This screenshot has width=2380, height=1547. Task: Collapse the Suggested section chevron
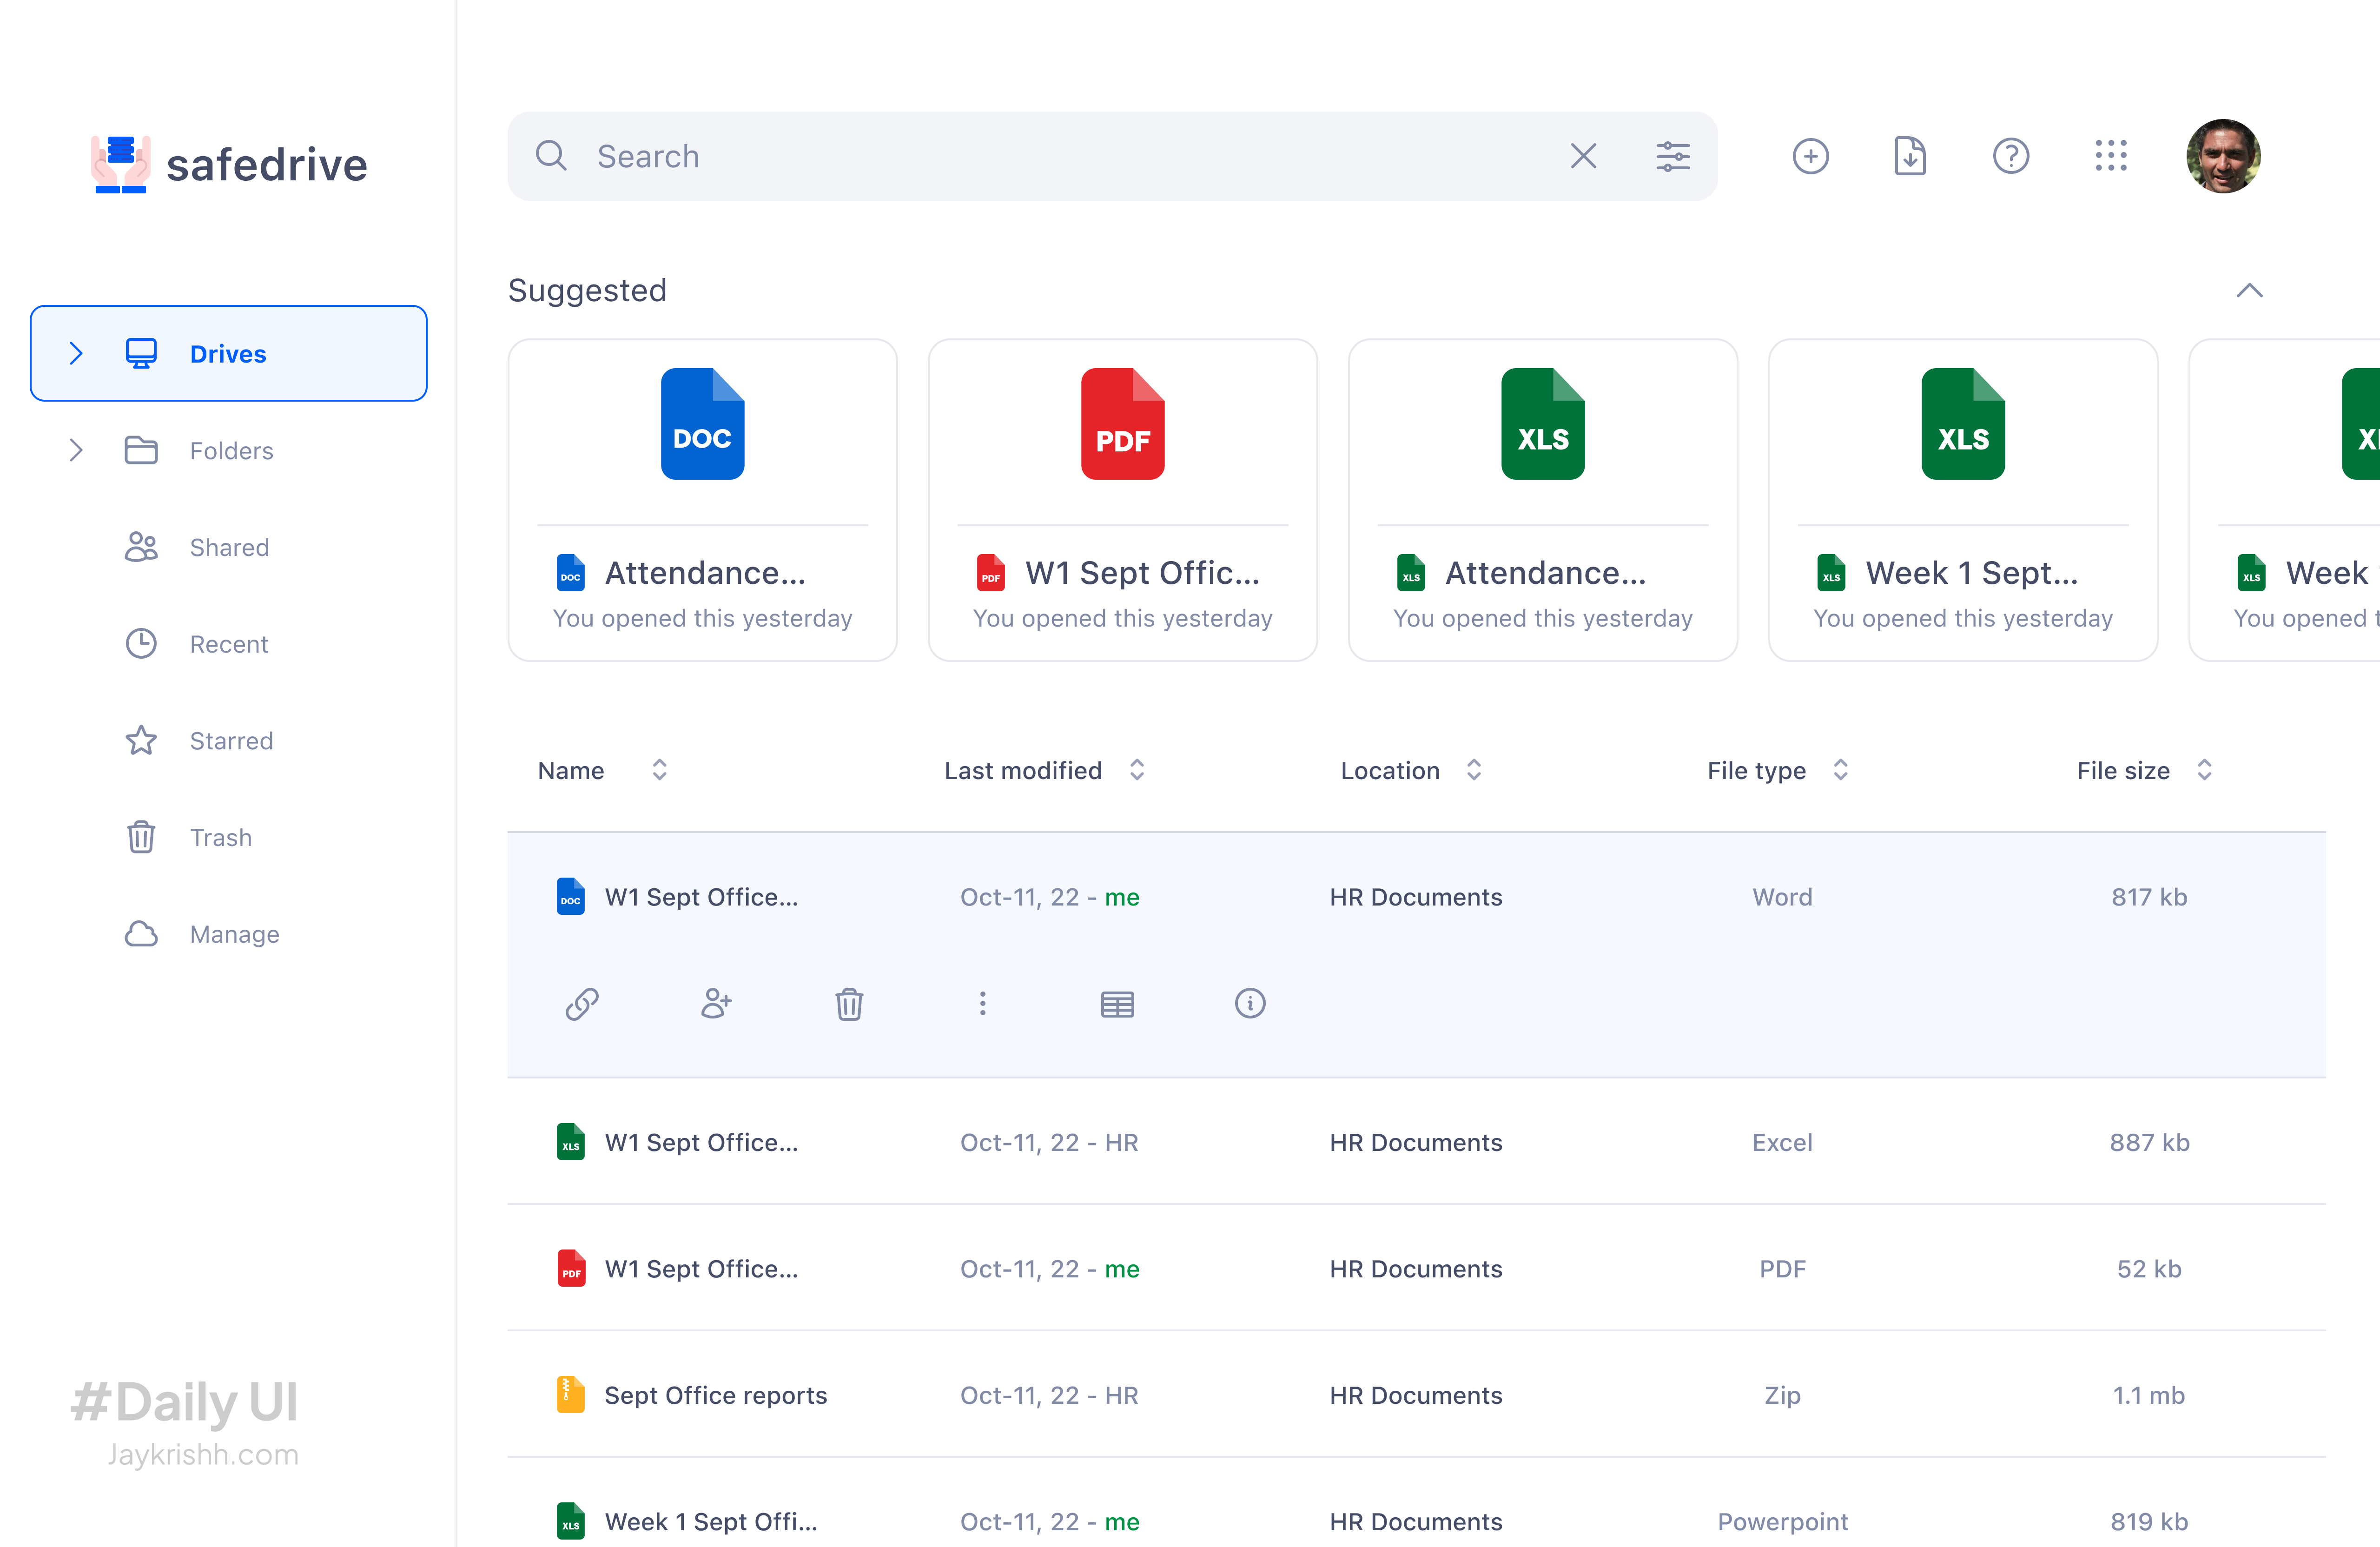tap(2249, 291)
